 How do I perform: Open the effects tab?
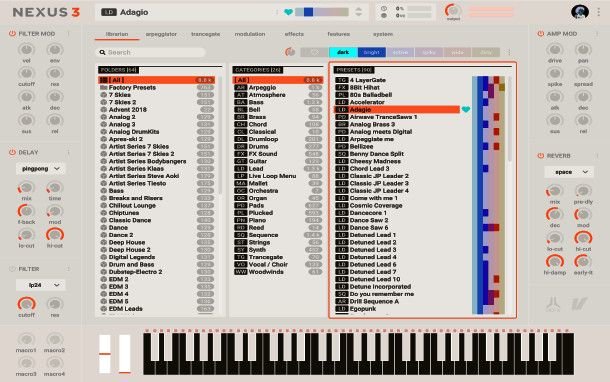tap(294, 34)
